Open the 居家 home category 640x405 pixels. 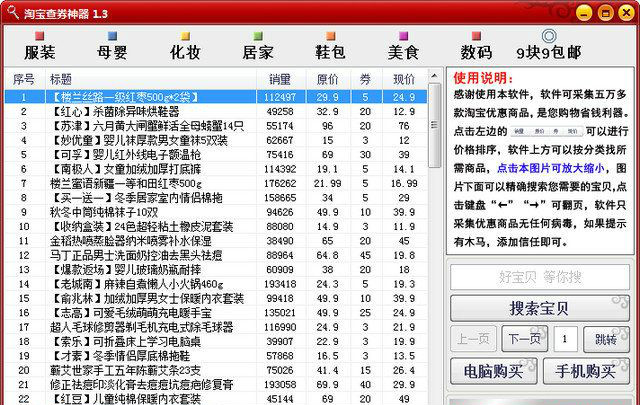(x=258, y=47)
